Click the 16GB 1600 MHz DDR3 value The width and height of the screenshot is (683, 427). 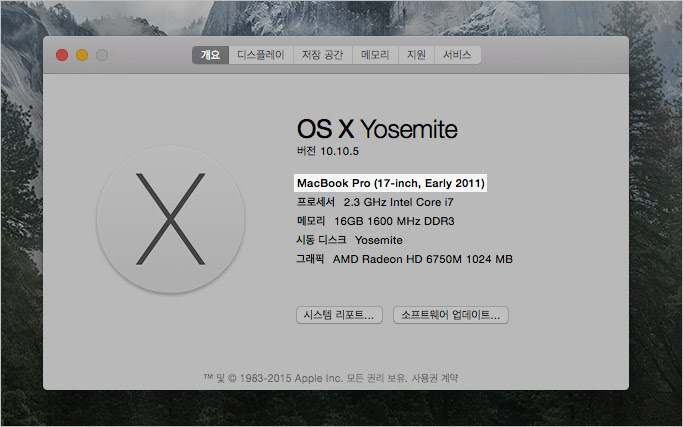coord(394,221)
